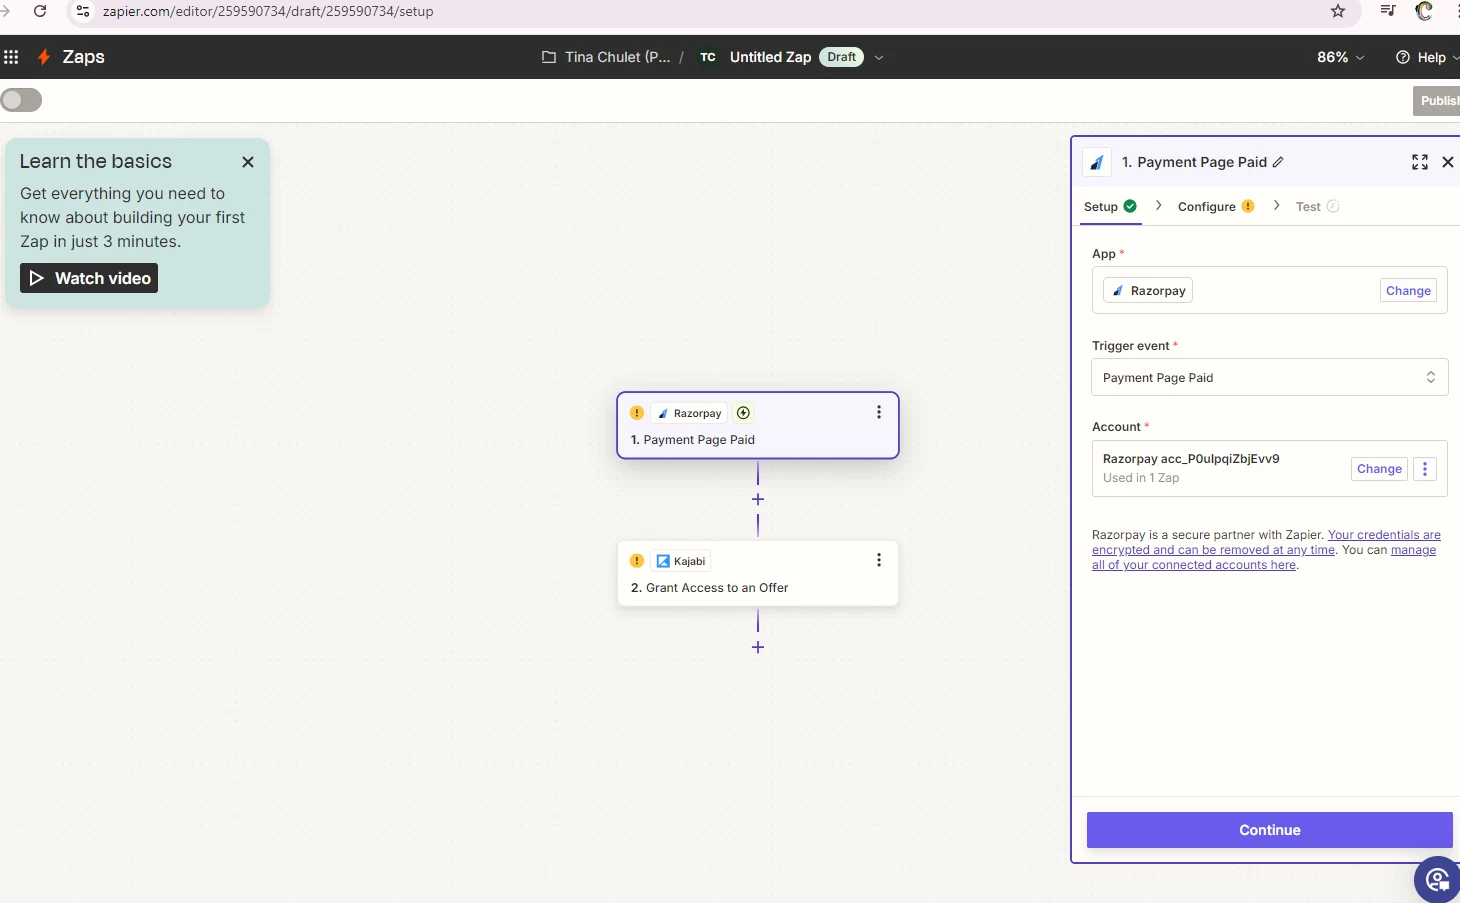This screenshot has width=1460, height=903.
Task: Switch to the Configure tab
Action: tap(1216, 206)
